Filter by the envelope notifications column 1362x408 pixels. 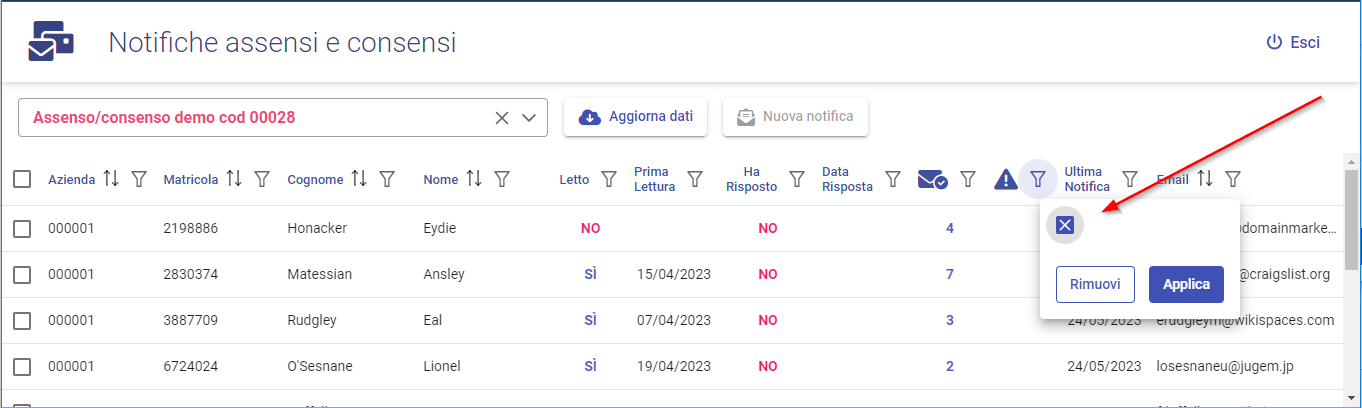[x=968, y=179]
